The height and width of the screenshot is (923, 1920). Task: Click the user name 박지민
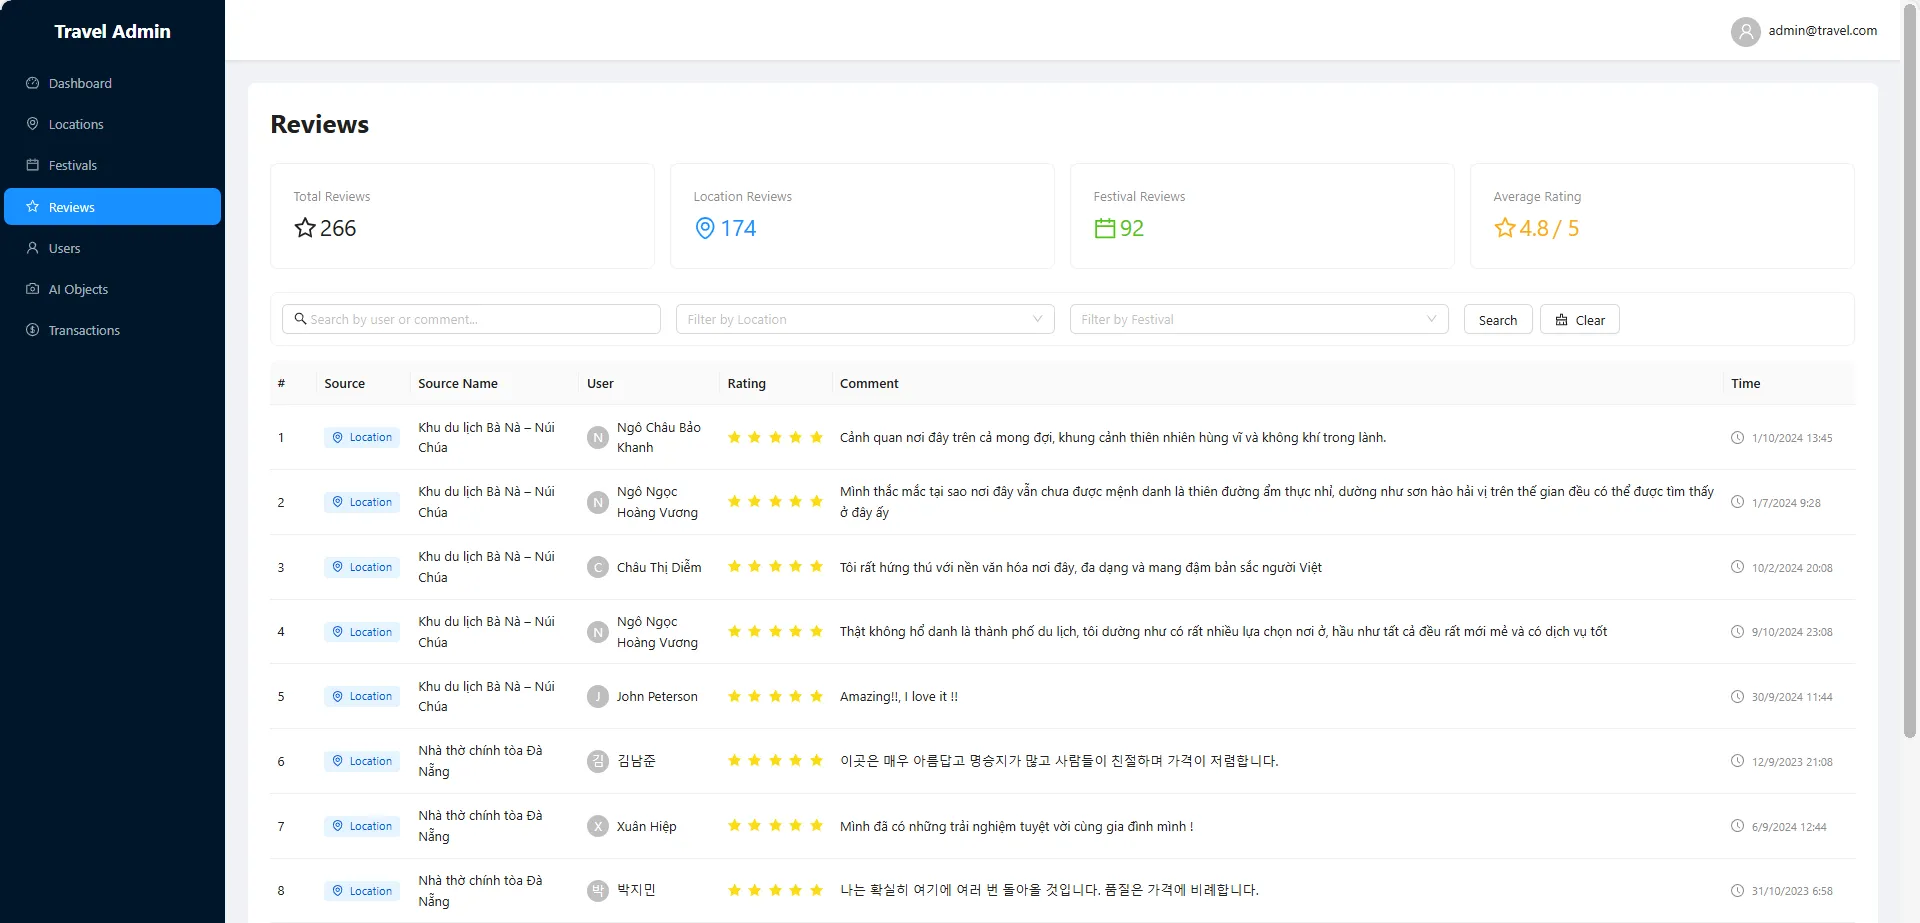point(636,890)
